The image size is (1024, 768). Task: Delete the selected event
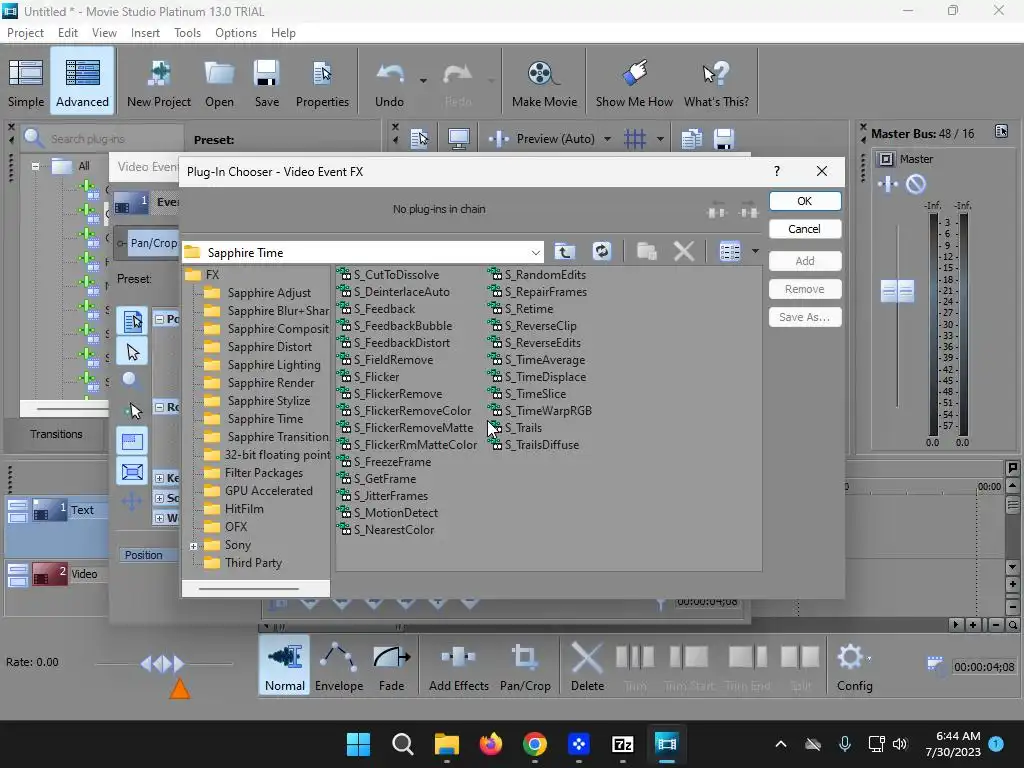click(x=587, y=667)
